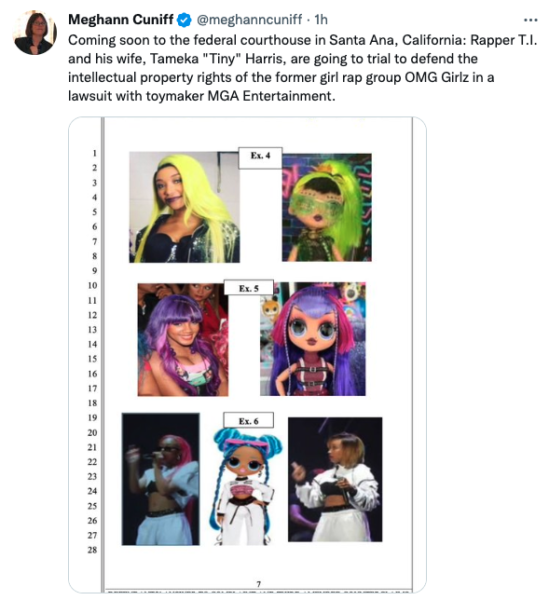Click the green-haired doll with visor image
549x600 pixels.
tap(327, 207)
